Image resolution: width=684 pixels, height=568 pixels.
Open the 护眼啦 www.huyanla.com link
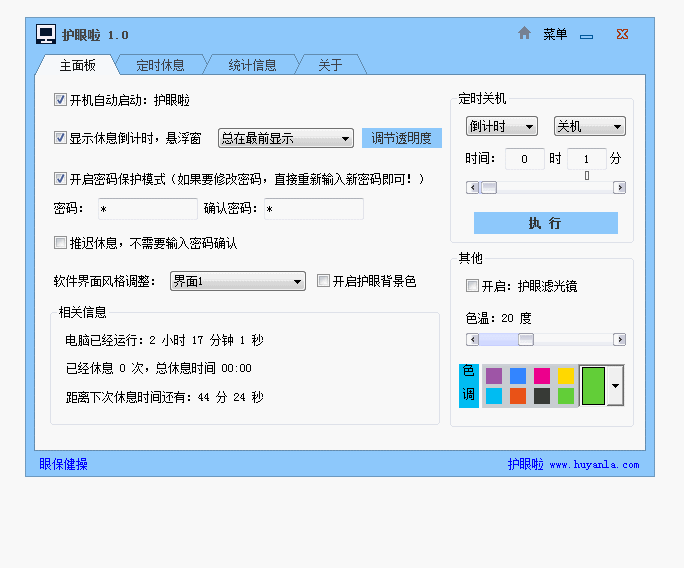pyautogui.click(x=574, y=464)
